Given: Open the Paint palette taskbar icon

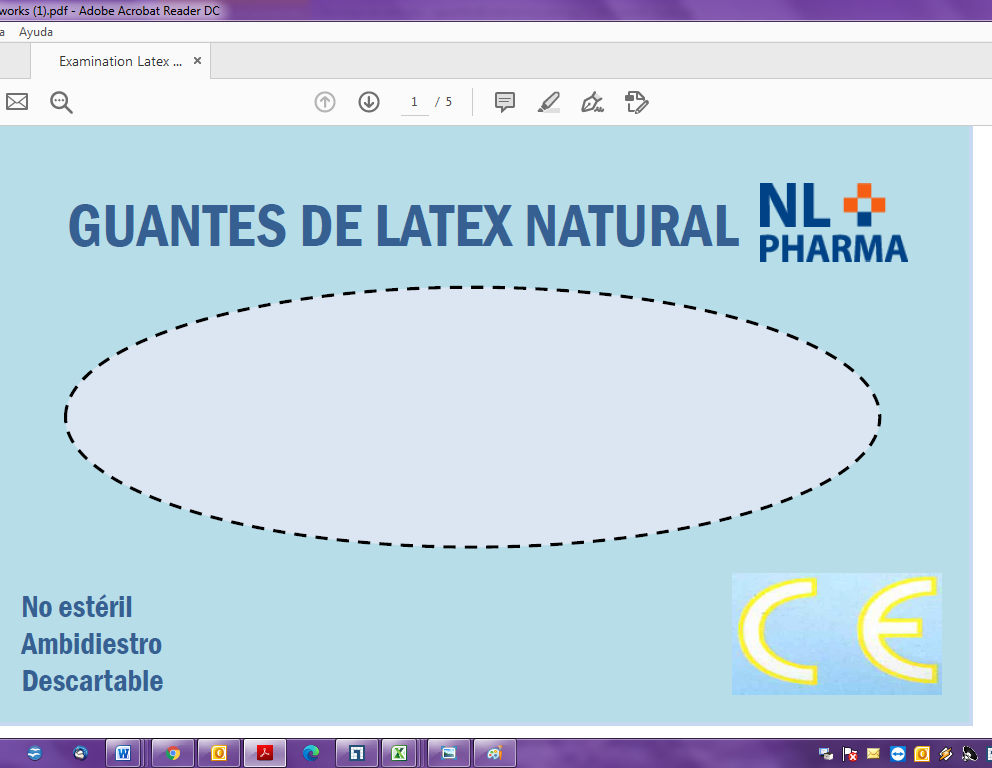Looking at the screenshot, I should pos(495,753).
